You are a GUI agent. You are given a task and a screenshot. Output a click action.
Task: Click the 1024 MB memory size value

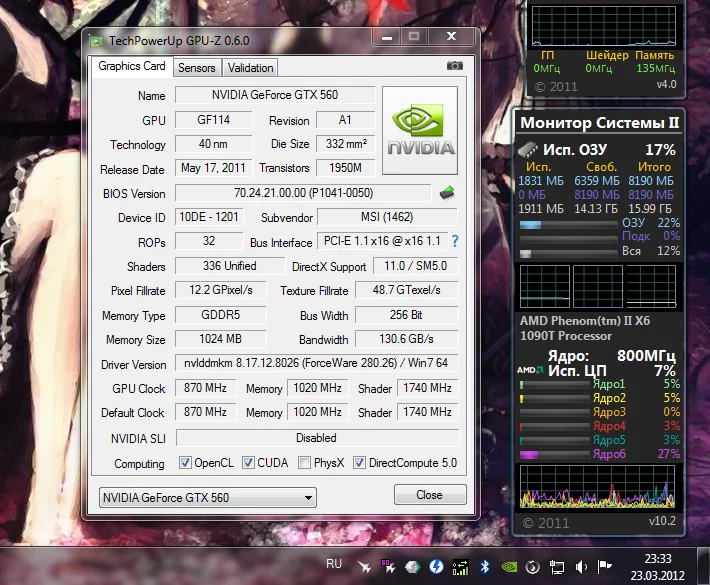point(221,339)
